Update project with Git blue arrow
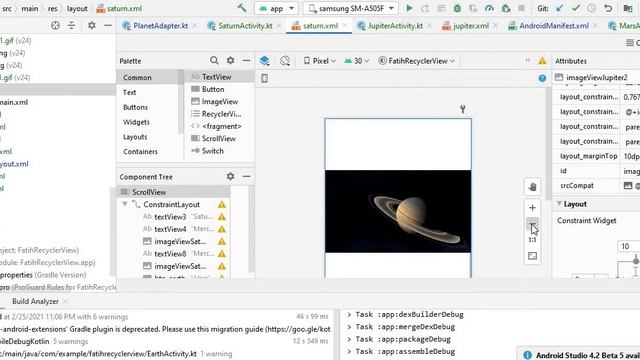This screenshot has height=360, width=640. 560,8
